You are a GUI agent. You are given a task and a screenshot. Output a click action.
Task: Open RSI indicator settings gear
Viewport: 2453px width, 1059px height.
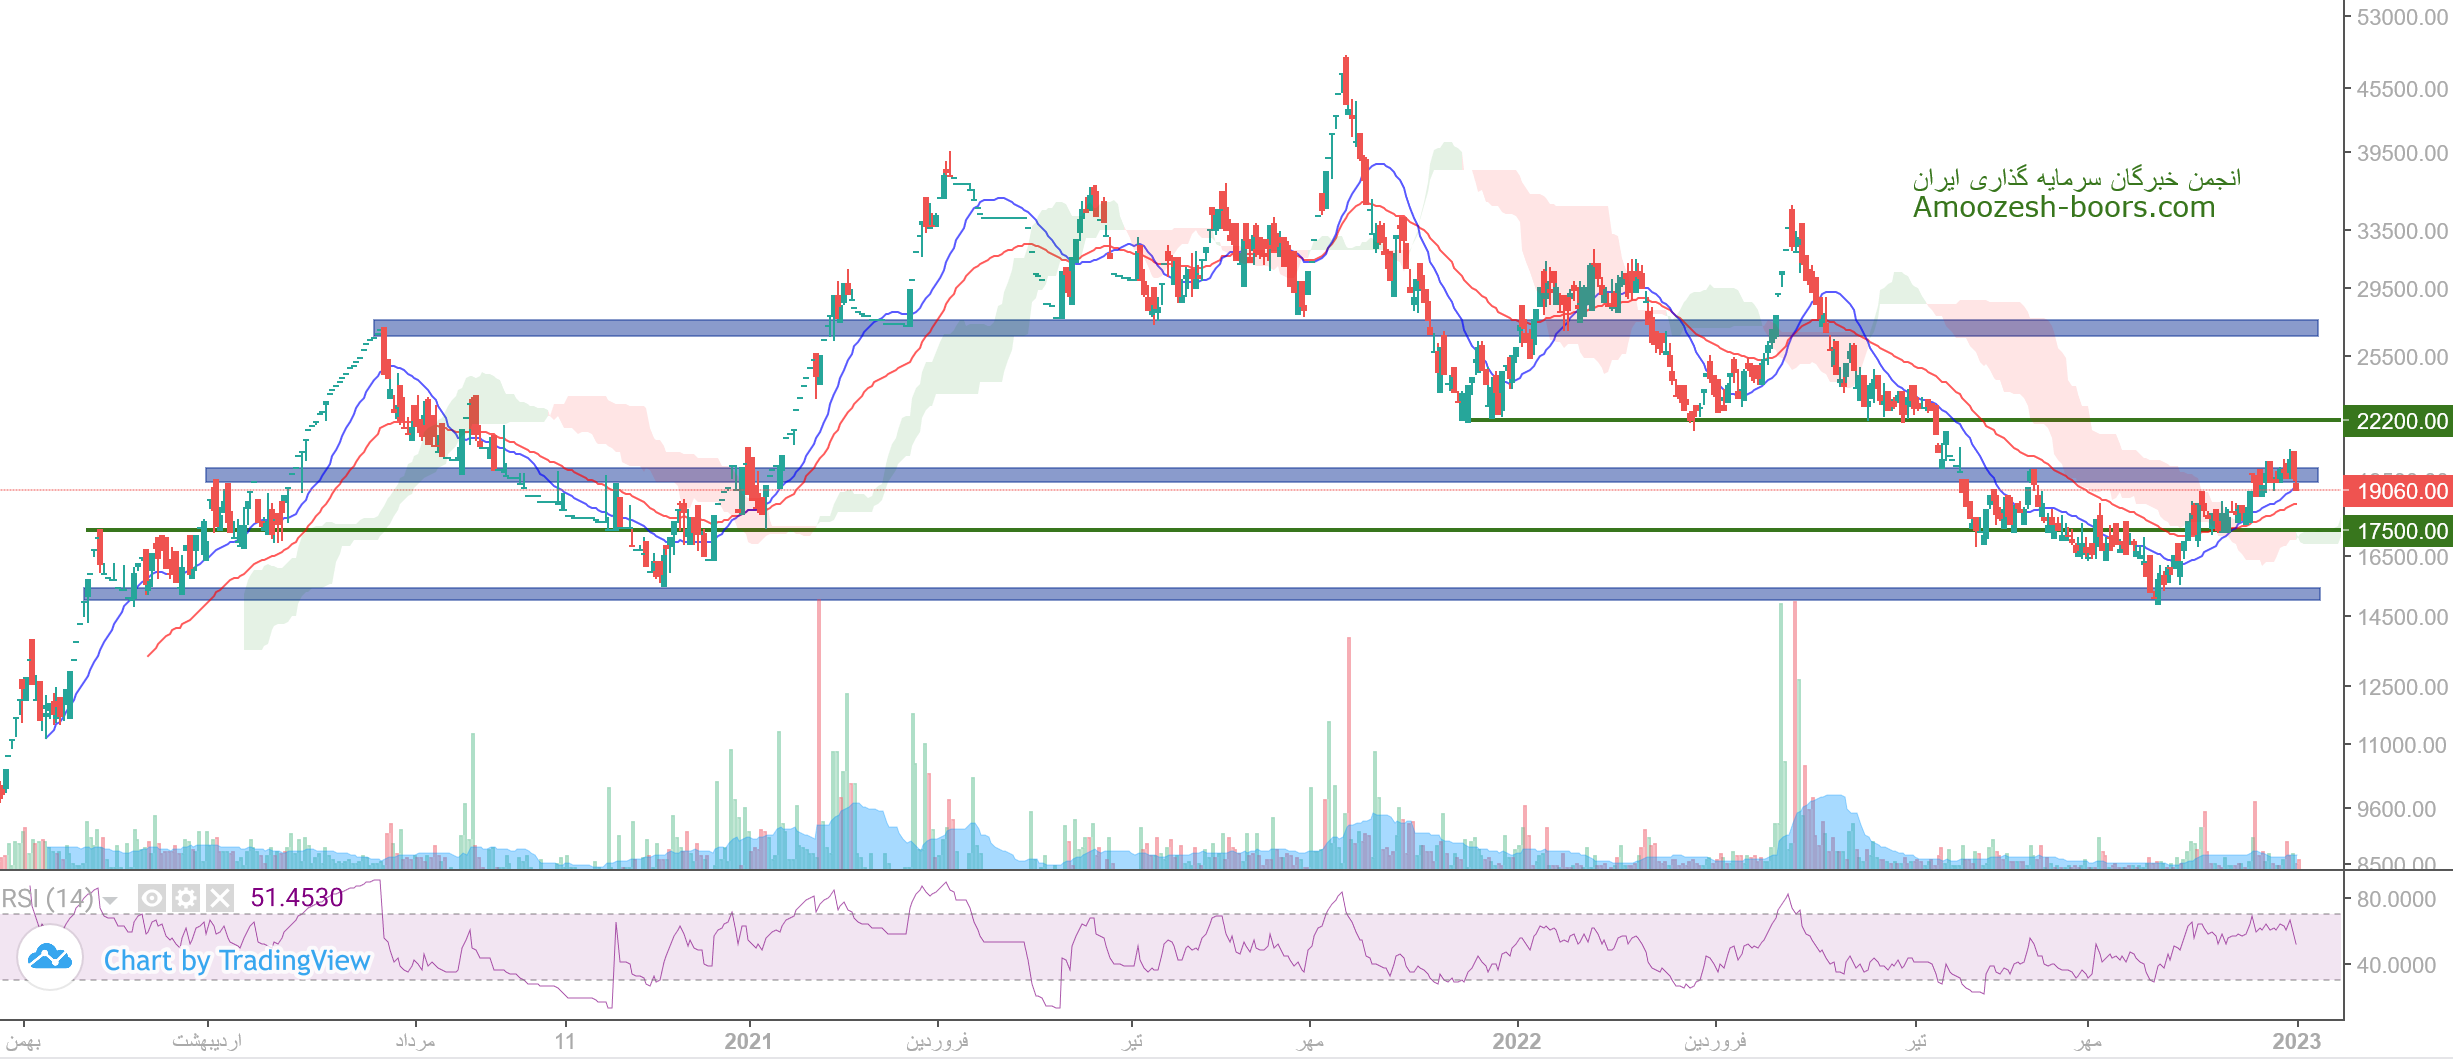(x=186, y=898)
